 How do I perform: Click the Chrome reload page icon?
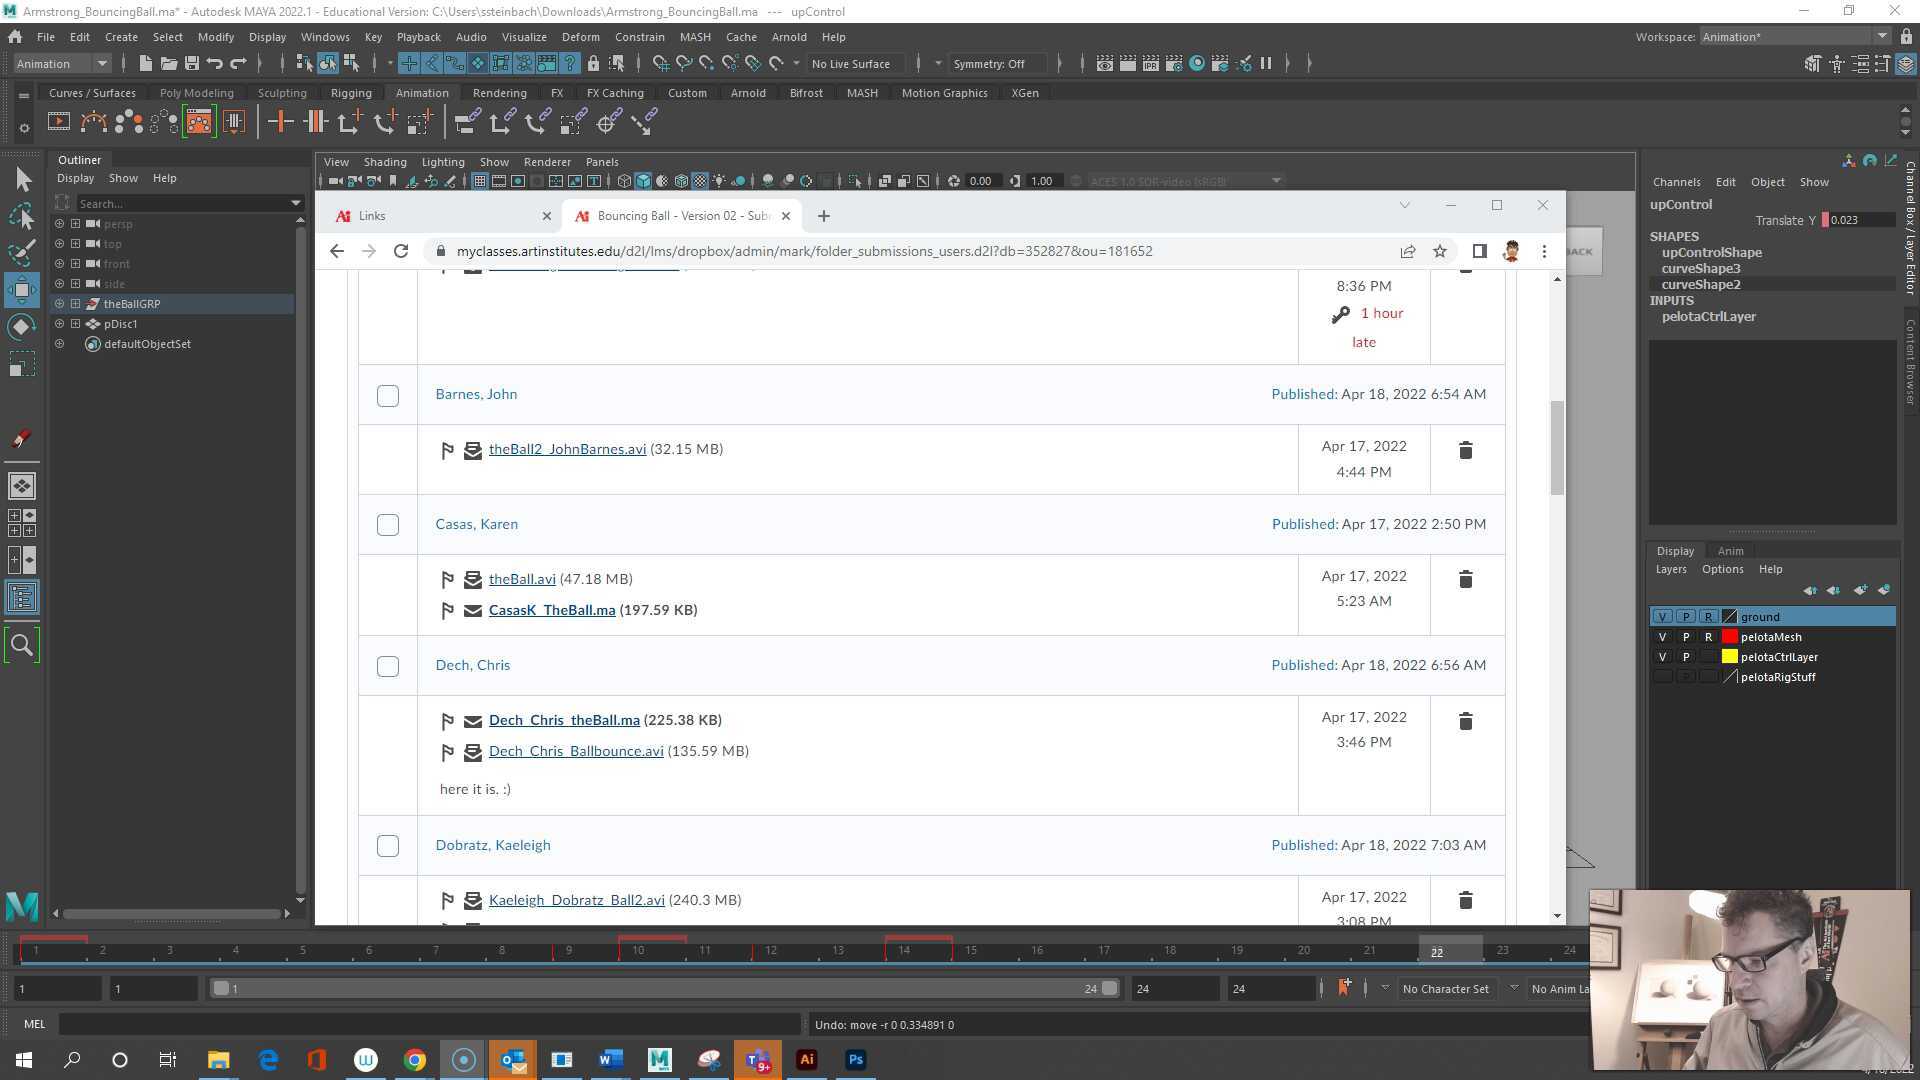point(401,251)
